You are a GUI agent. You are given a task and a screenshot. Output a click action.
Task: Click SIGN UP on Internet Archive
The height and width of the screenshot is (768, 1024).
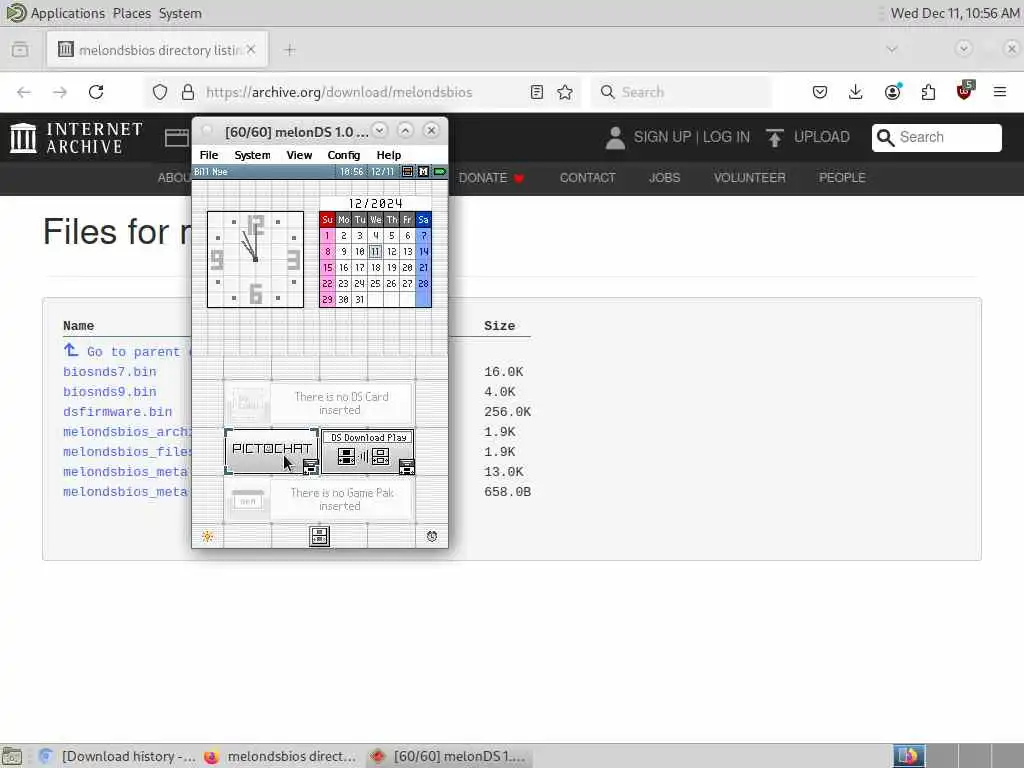pyautogui.click(x=662, y=136)
